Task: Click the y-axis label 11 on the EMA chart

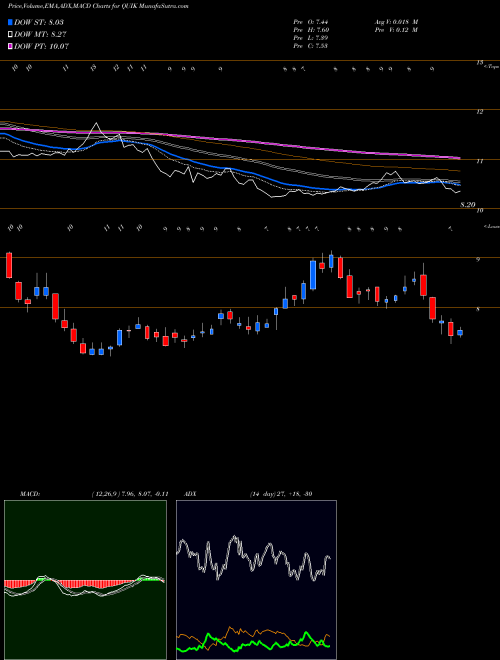Action: pos(479,161)
